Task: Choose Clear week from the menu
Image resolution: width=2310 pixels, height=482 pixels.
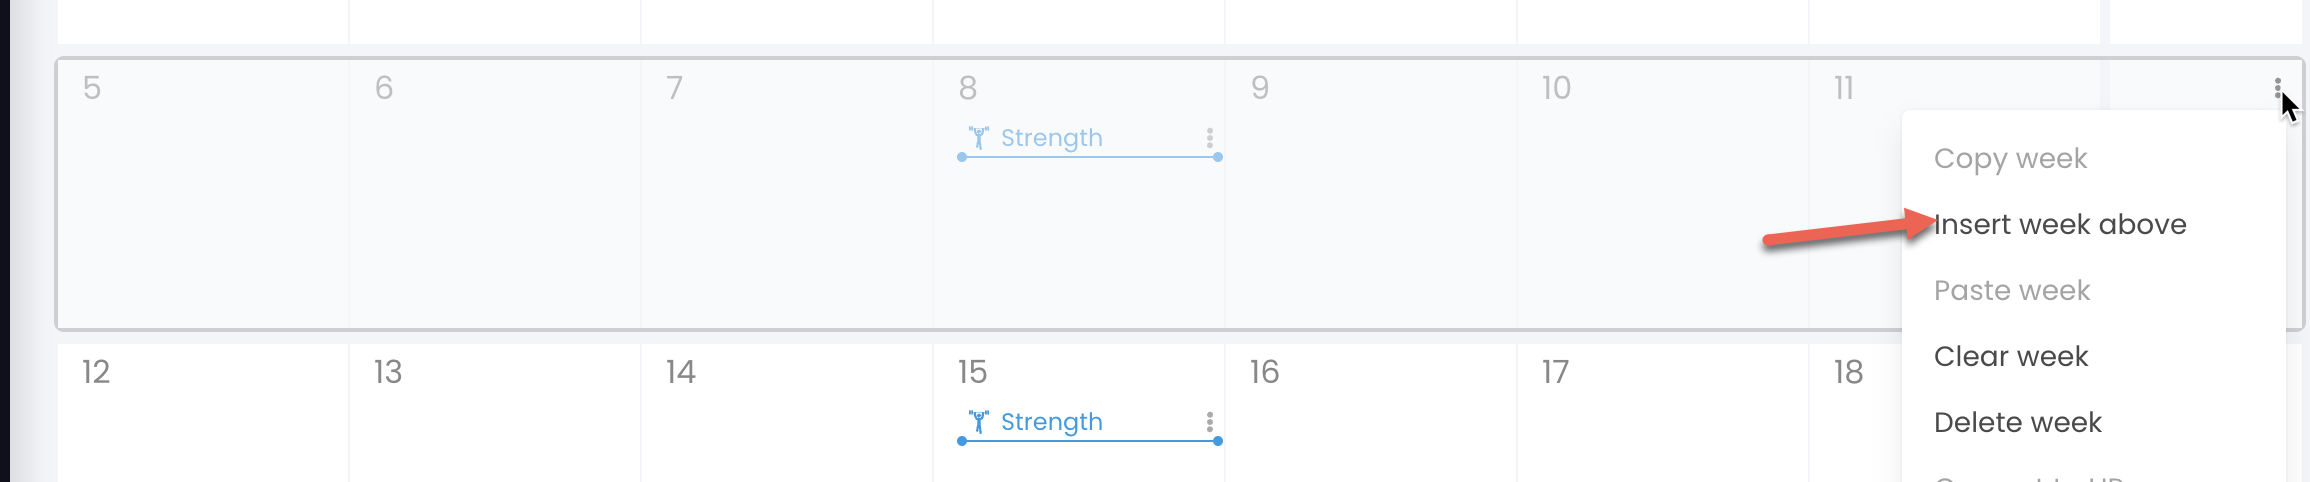Action: point(2011,356)
